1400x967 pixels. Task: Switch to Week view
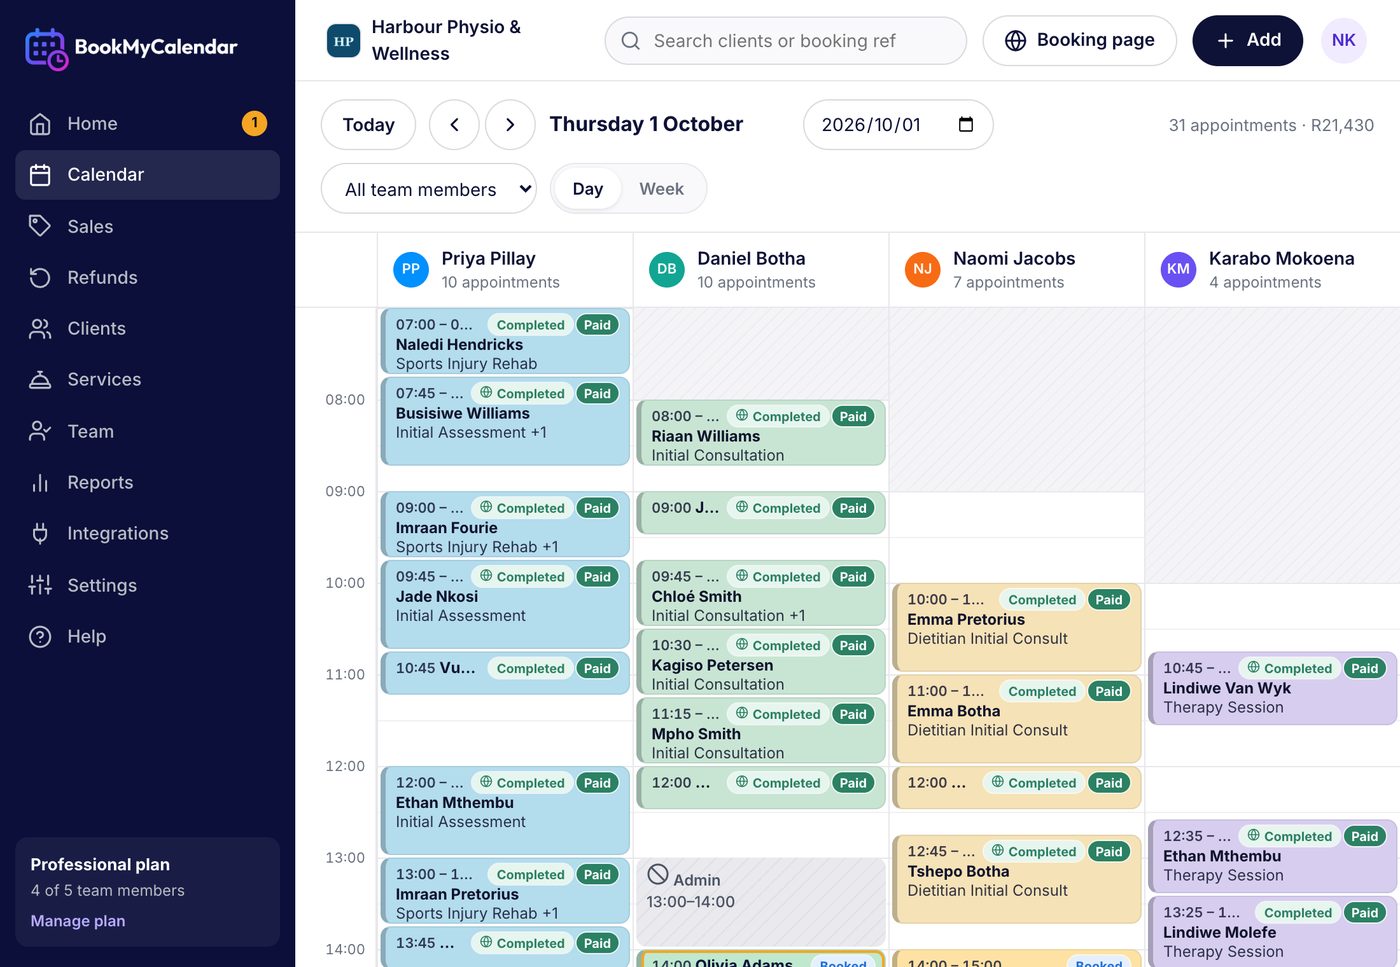(662, 189)
